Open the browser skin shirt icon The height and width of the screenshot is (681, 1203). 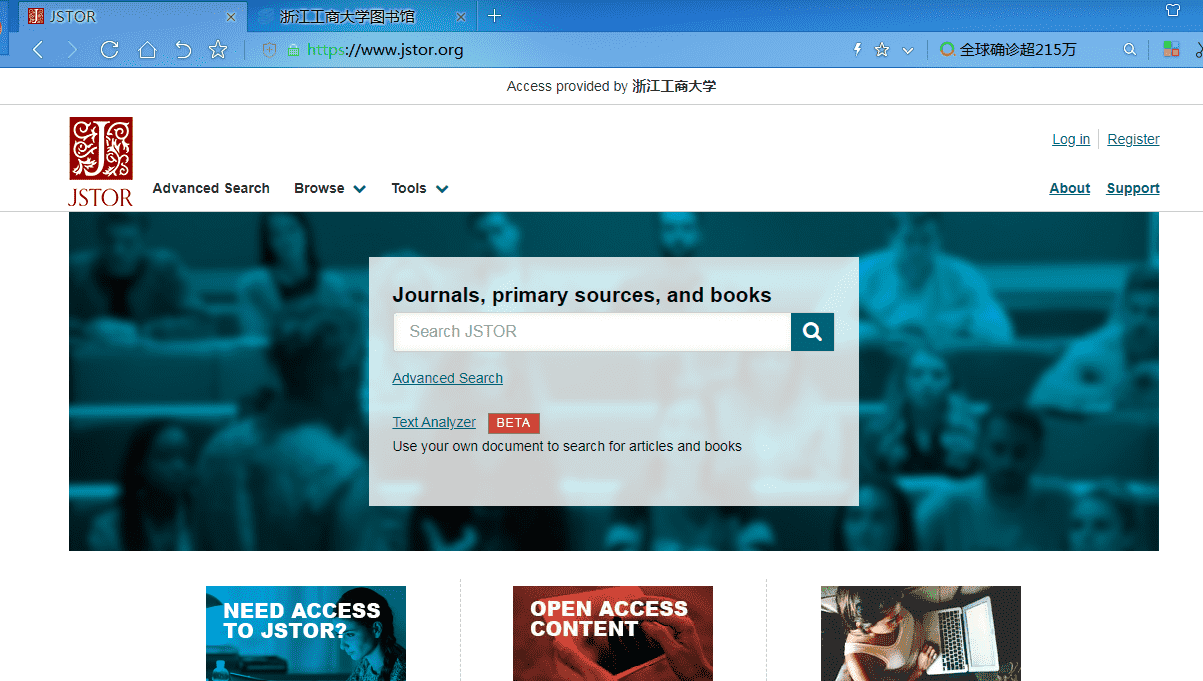tap(1174, 11)
